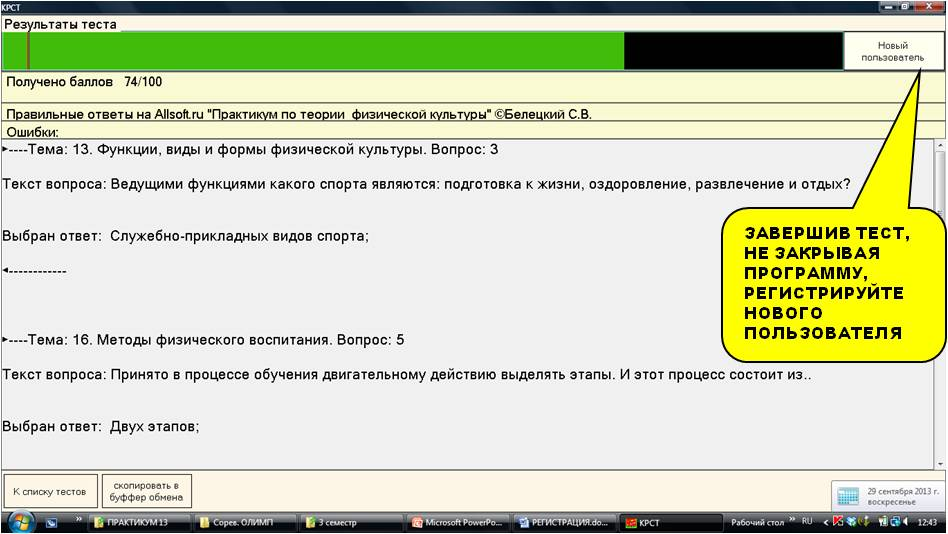948x534 pixels.
Task: Go back via К списку тестов button
Action: click(50, 491)
